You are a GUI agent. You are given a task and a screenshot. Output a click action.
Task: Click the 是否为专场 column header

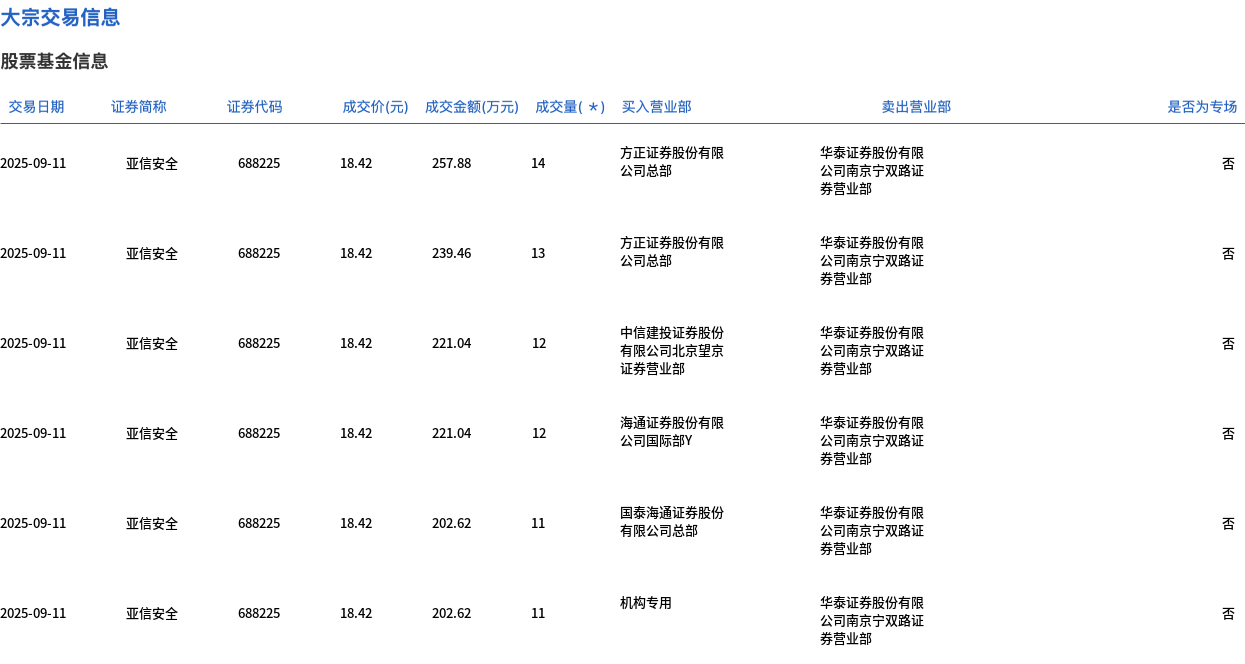pyautogui.click(x=1202, y=107)
